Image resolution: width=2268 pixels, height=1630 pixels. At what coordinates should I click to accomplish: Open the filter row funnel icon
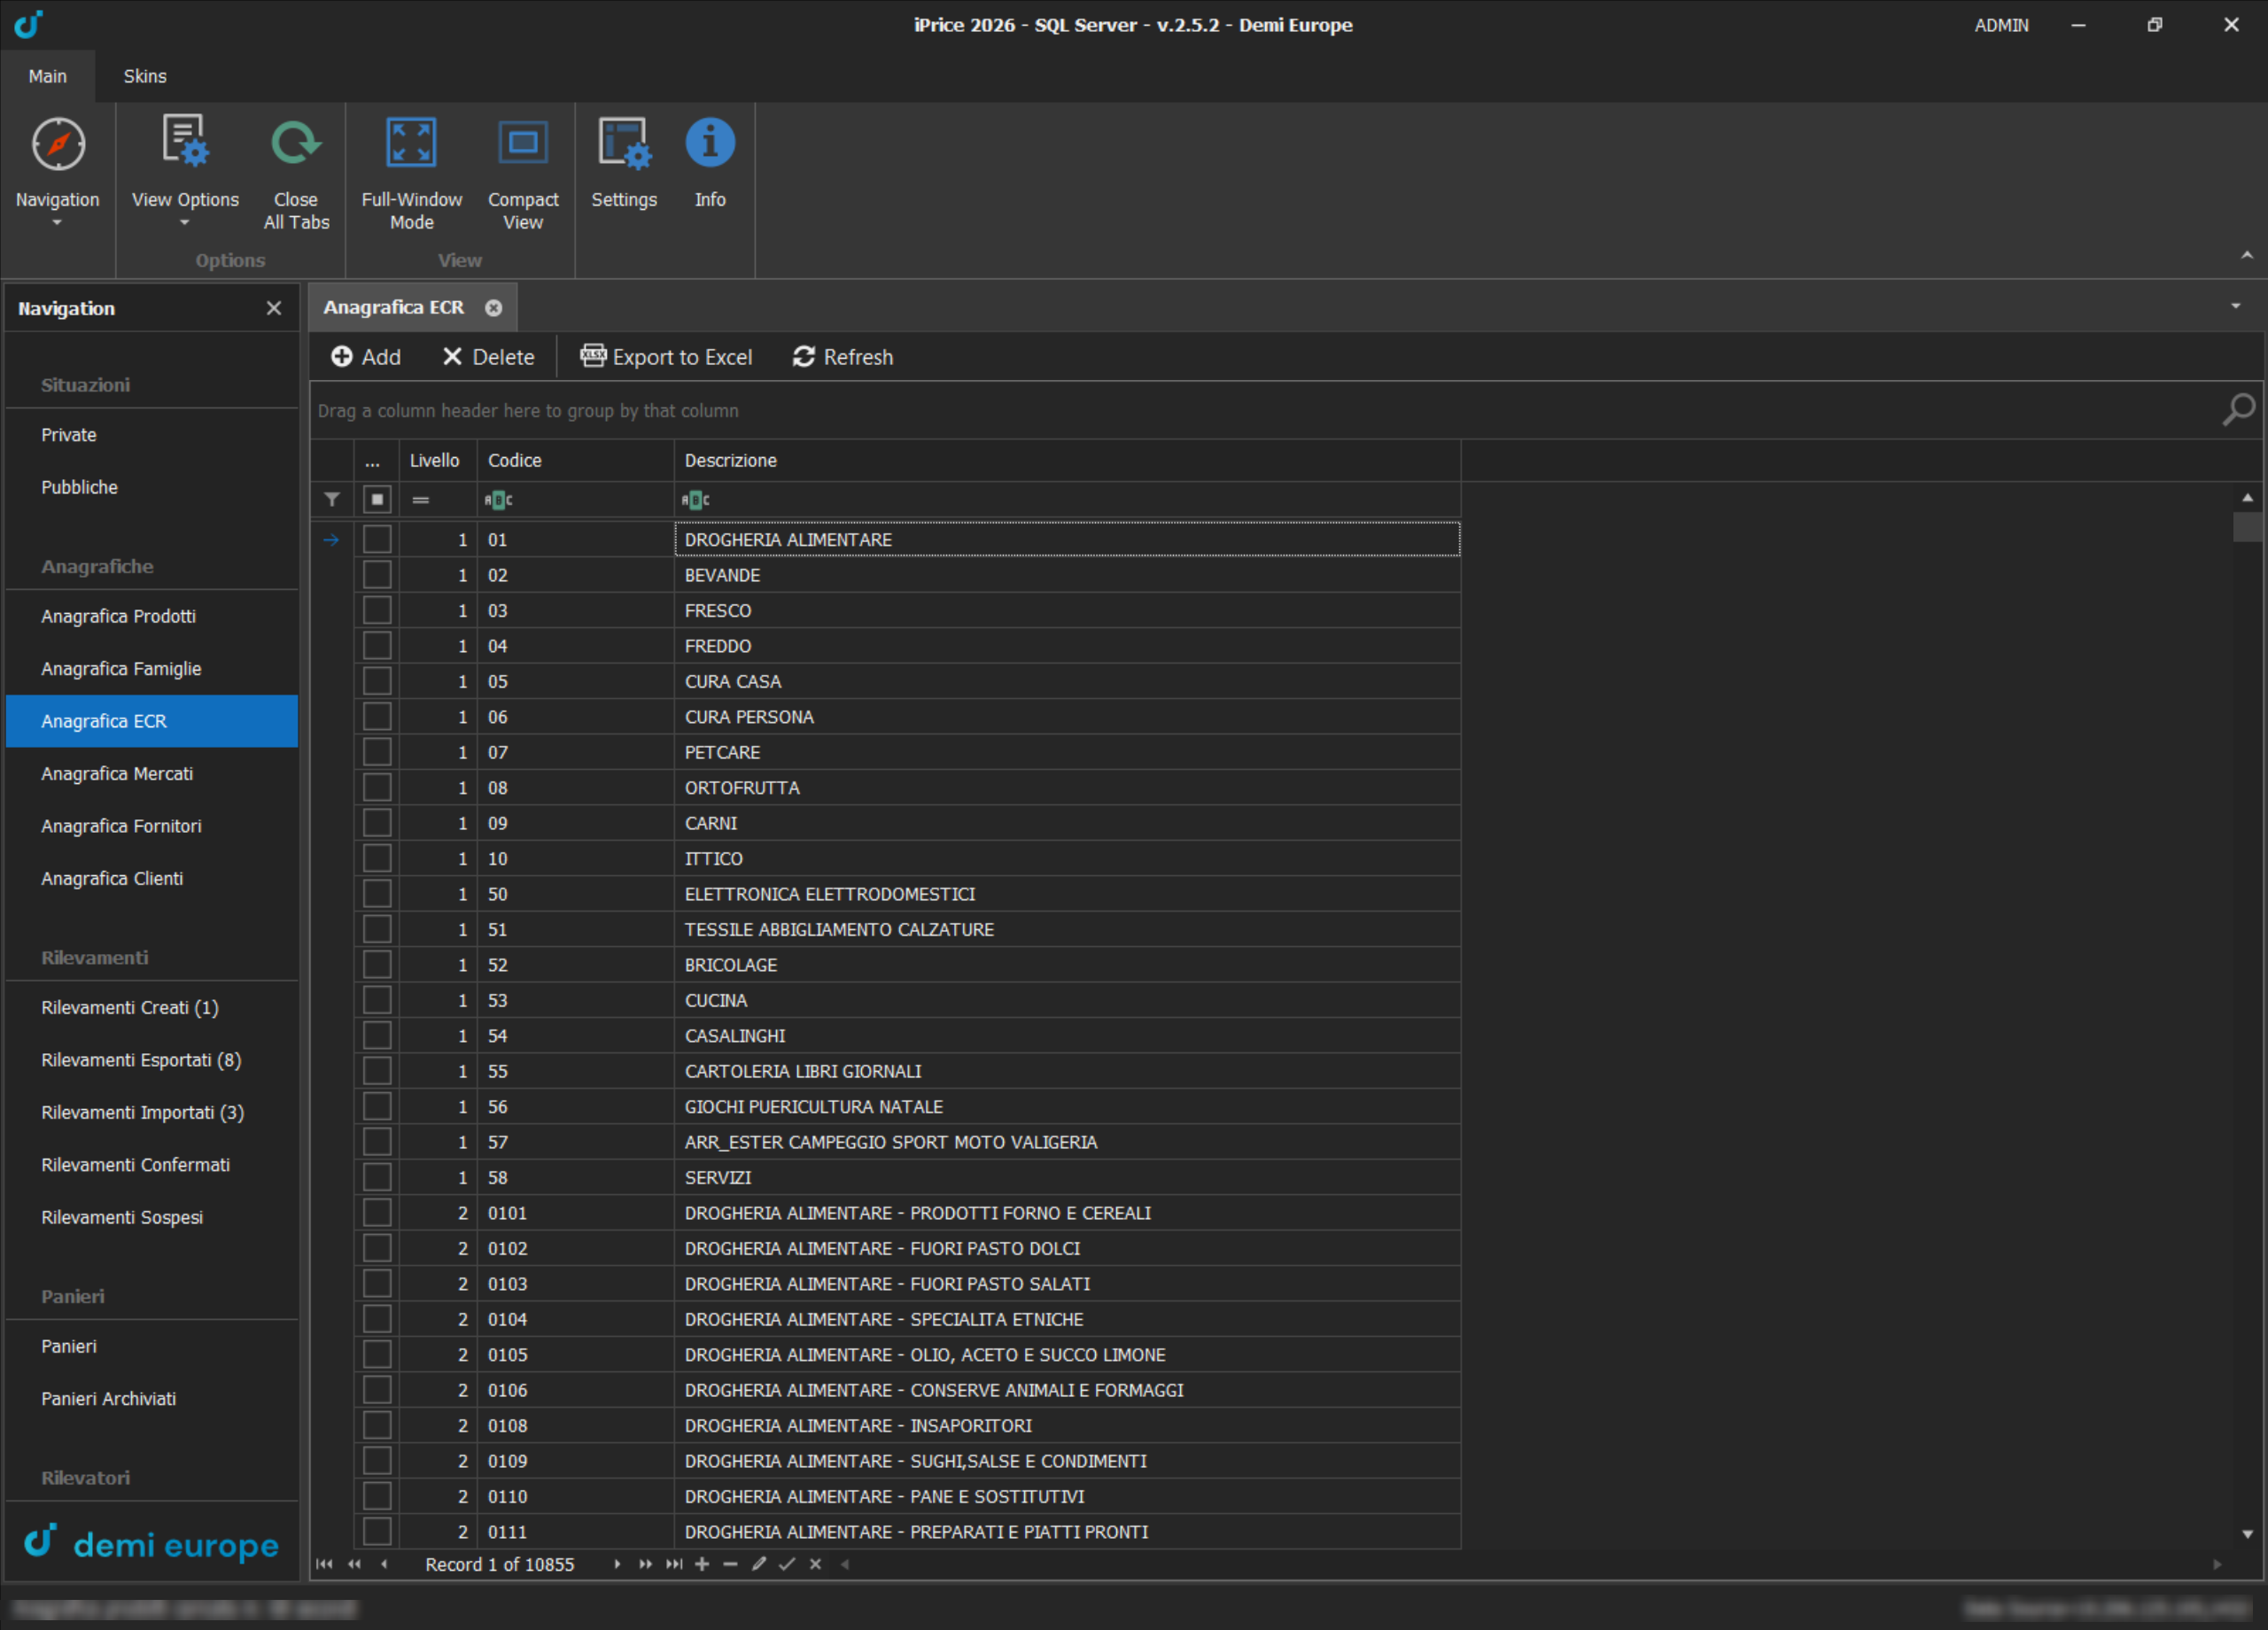(332, 499)
